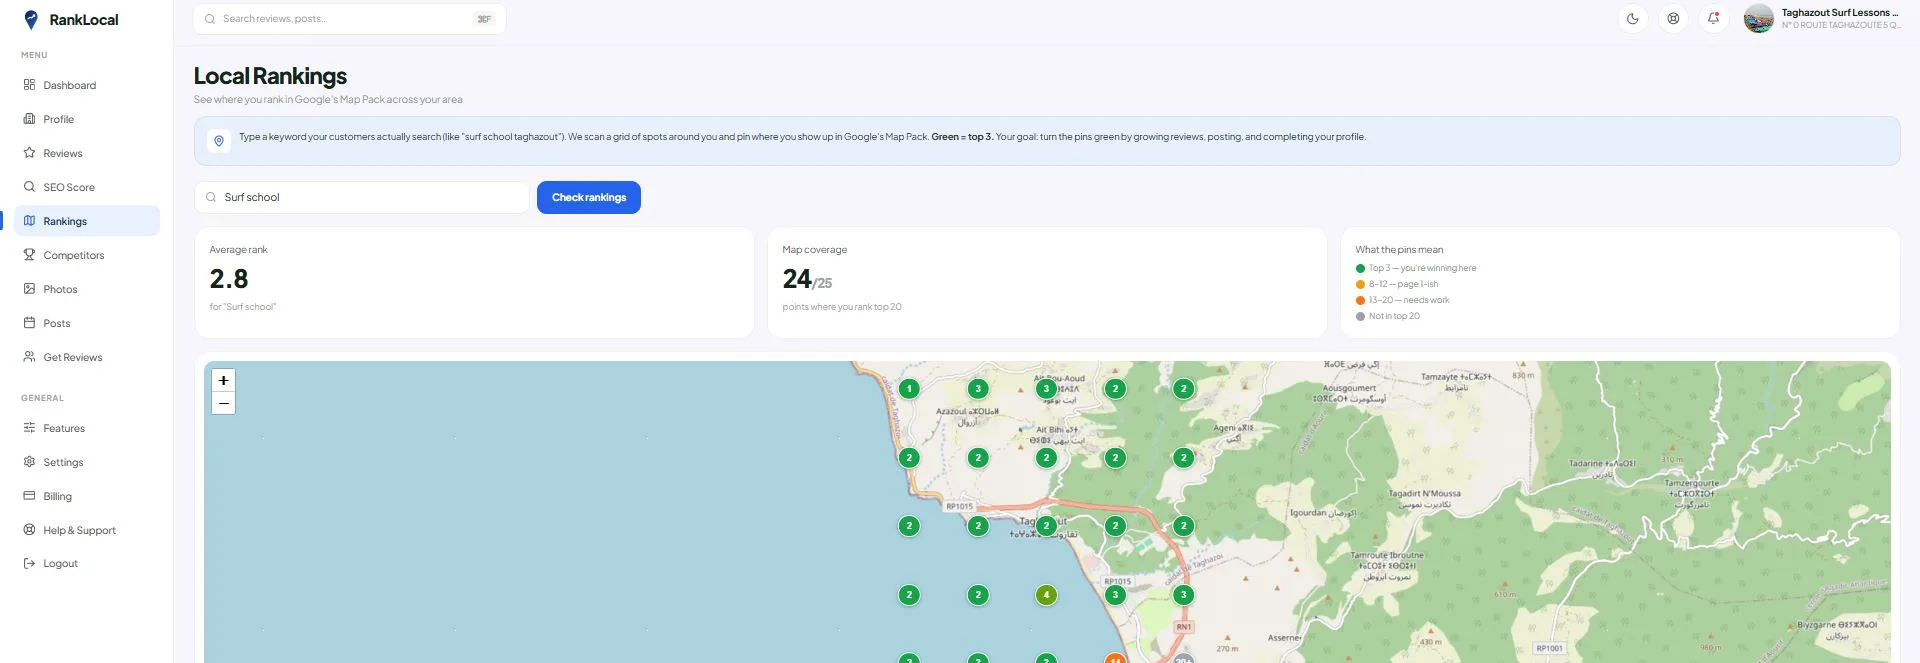Image resolution: width=1920 pixels, height=663 pixels.
Task: Focus the search reviews, posts field
Action: pyautogui.click(x=349, y=19)
